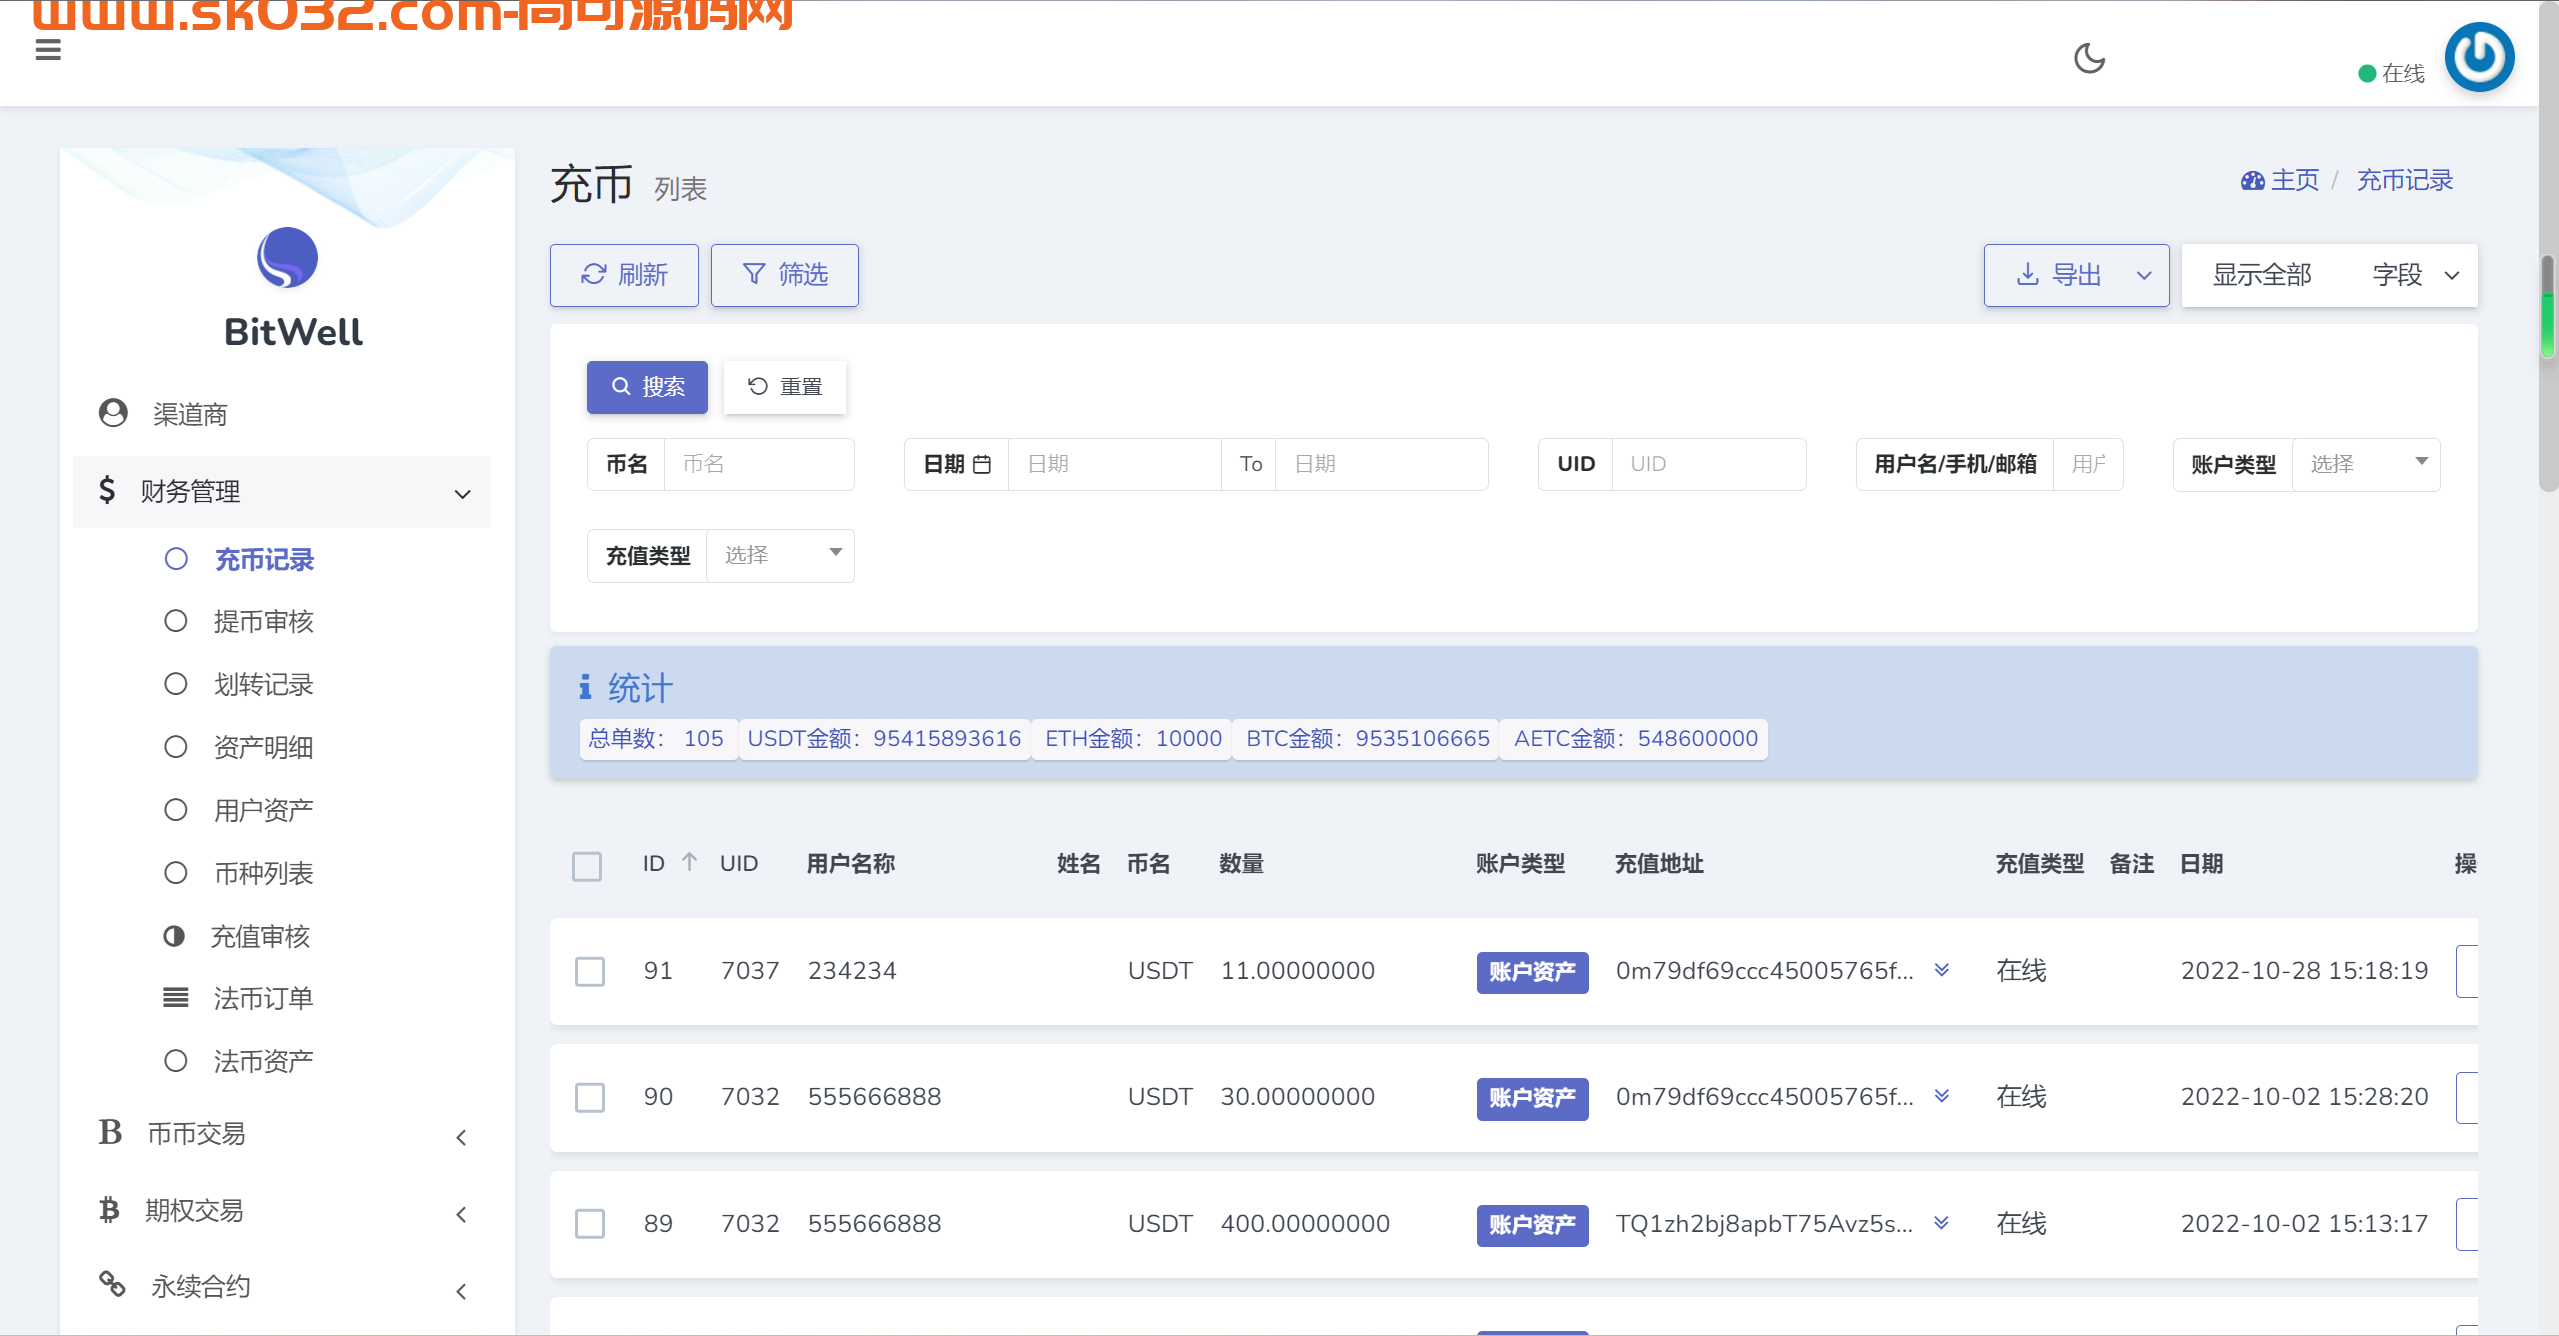Collapse the 财务管理 menu
Screen dimensions: 2559x1336
pyautogui.click(x=282, y=491)
